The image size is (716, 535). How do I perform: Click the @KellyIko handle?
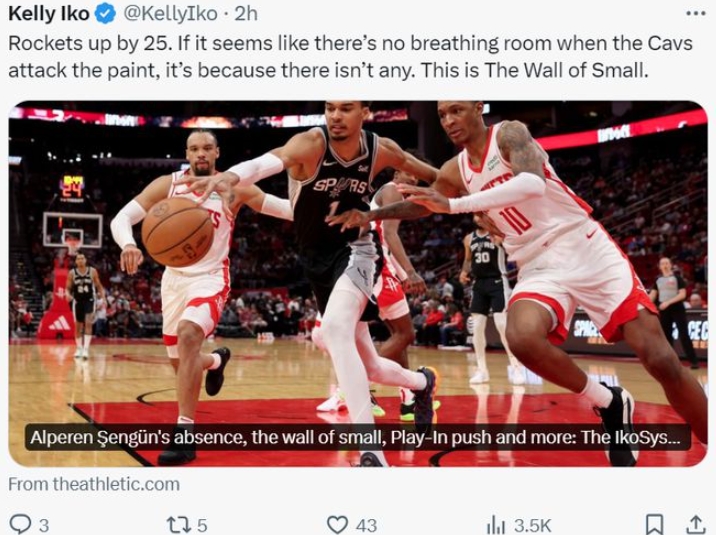[164, 15]
